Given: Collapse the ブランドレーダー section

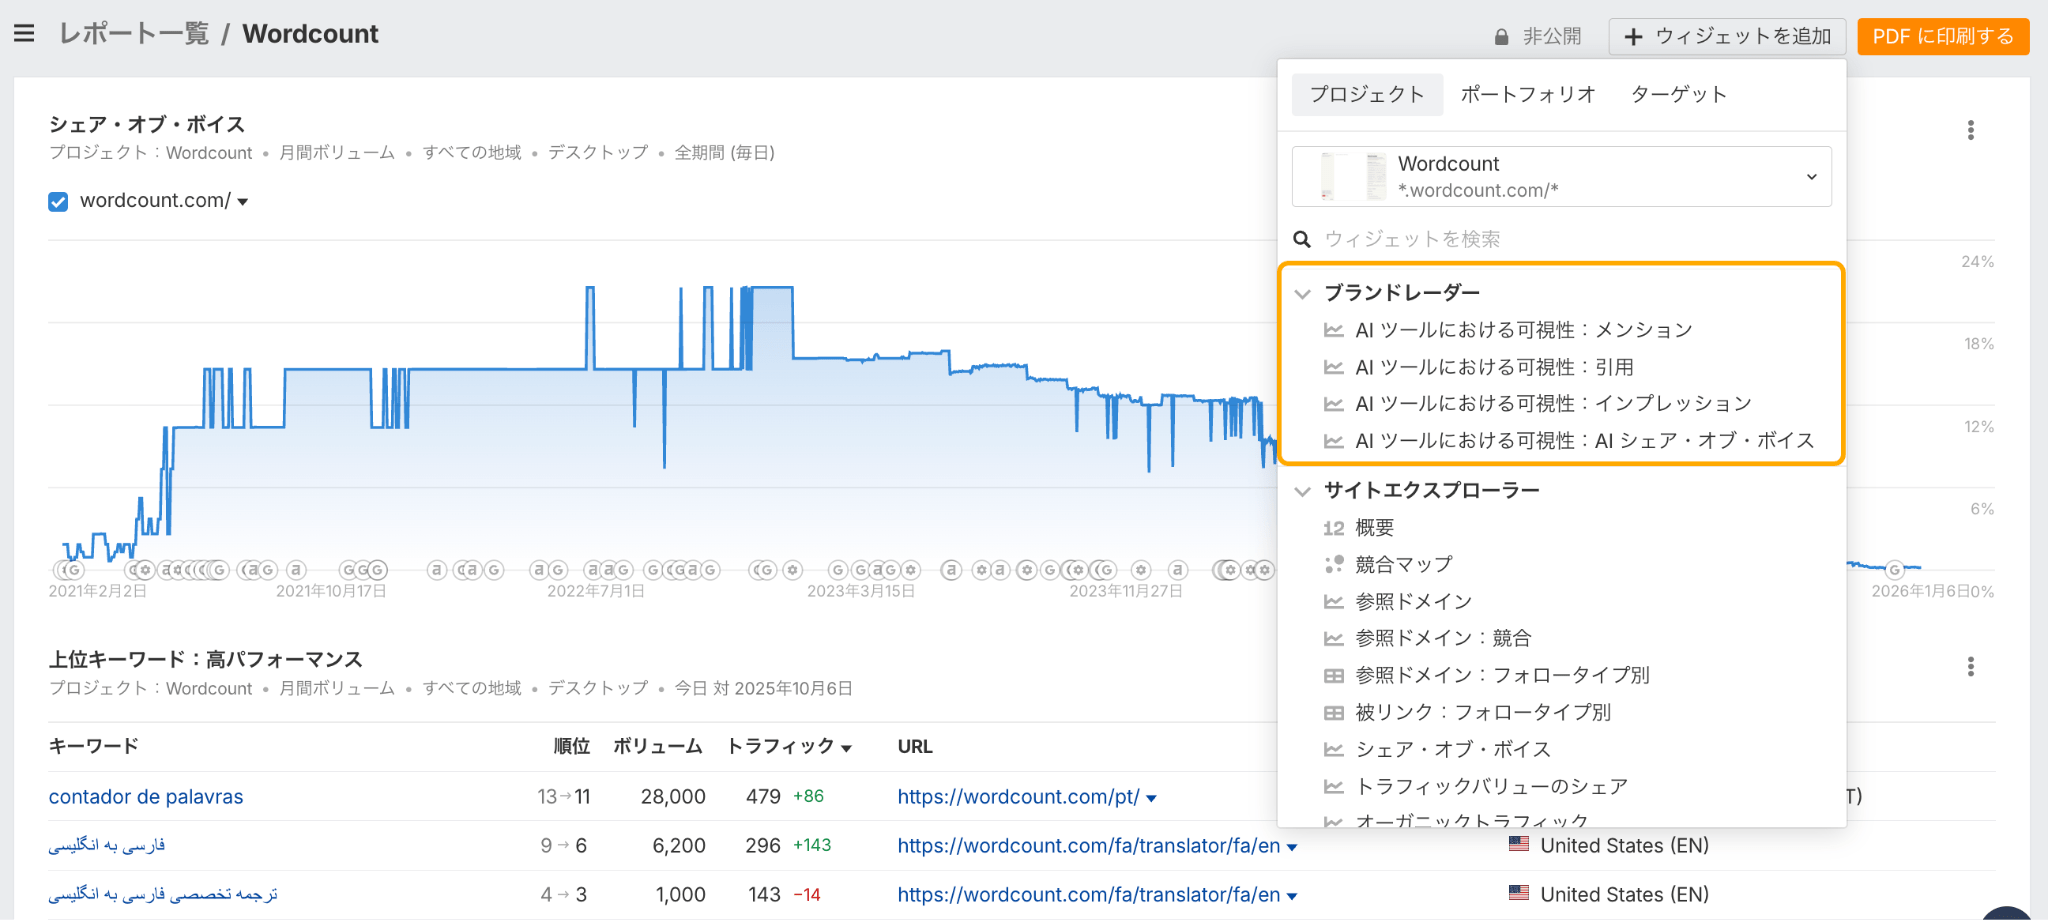Looking at the screenshot, I should coord(1302,293).
